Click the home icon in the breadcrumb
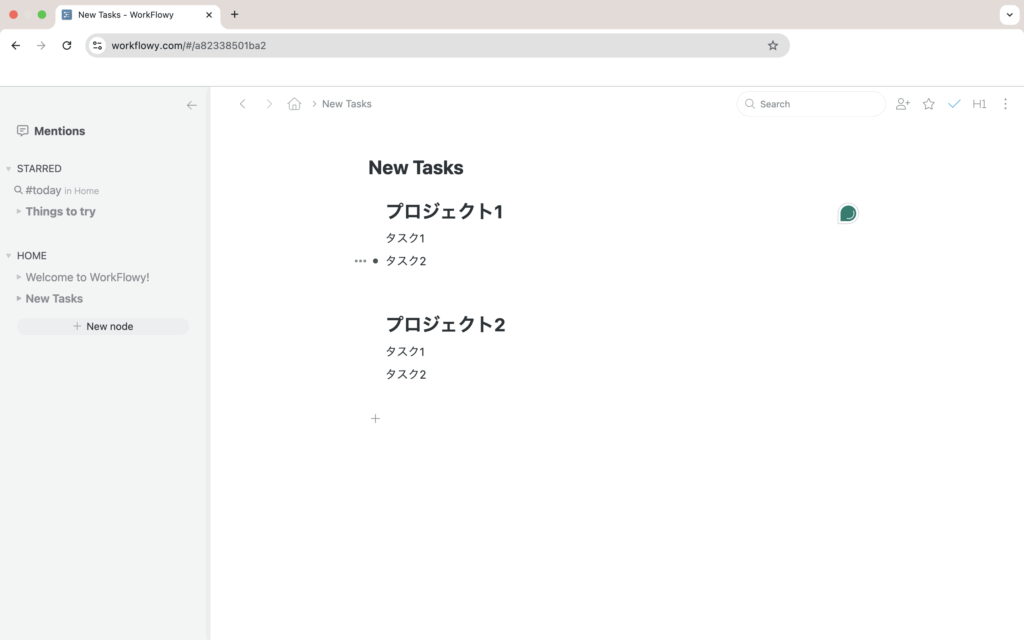The height and width of the screenshot is (640, 1024). [294, 104]
